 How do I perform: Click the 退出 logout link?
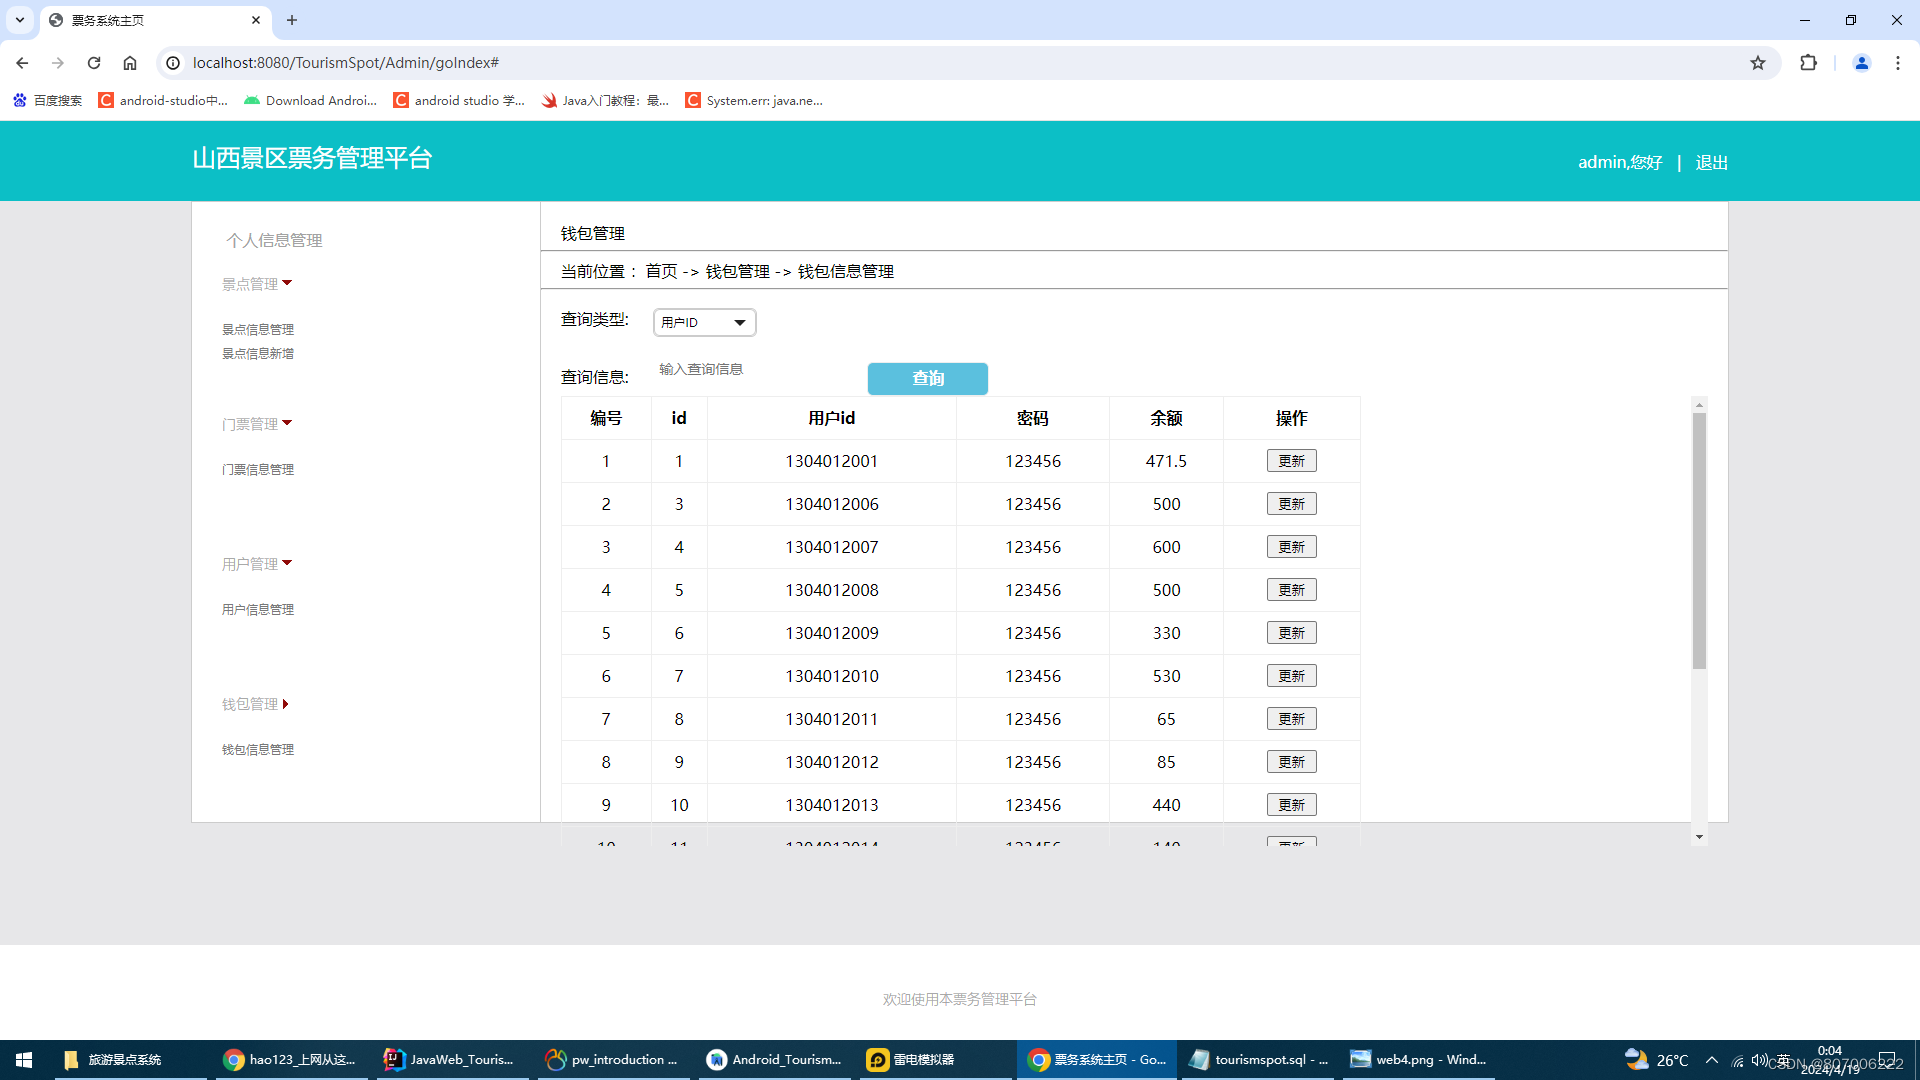point(1711,162)
